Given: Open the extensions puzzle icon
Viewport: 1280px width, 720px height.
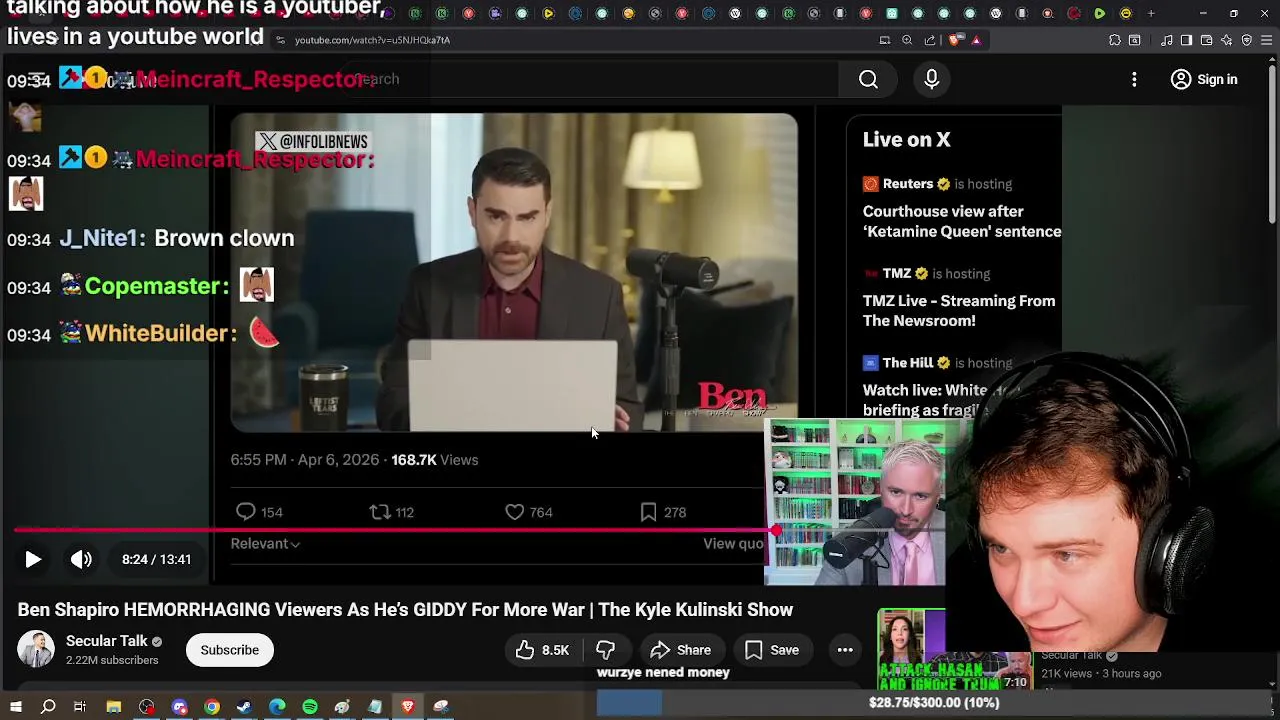Looking at the screenshot, I should (x=1115, y=40).
